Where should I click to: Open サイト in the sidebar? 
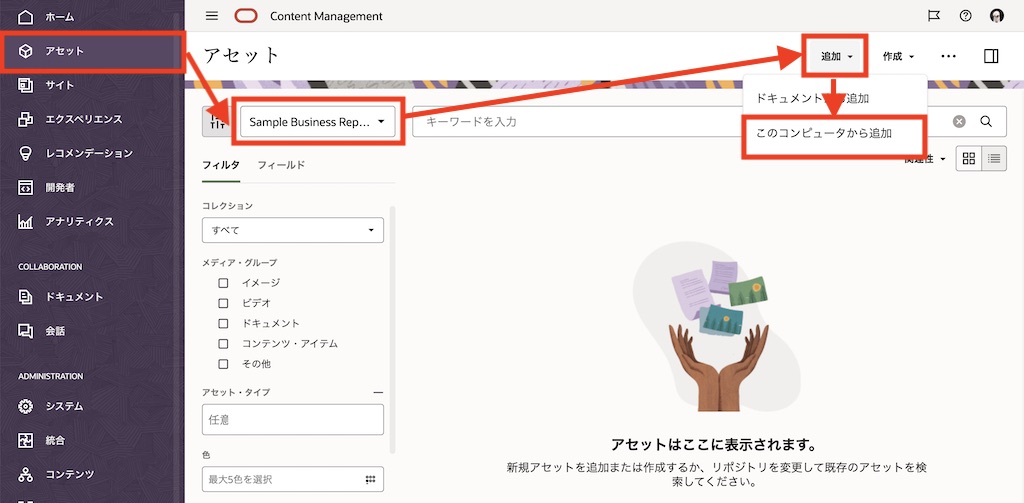[x=60, y=85]
